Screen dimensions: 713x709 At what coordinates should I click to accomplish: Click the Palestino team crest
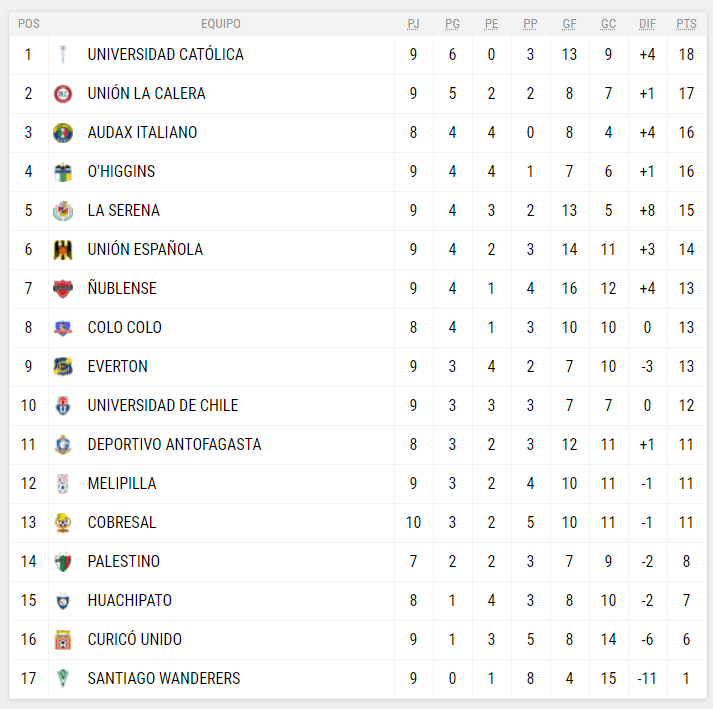click(x=63, y=562)
